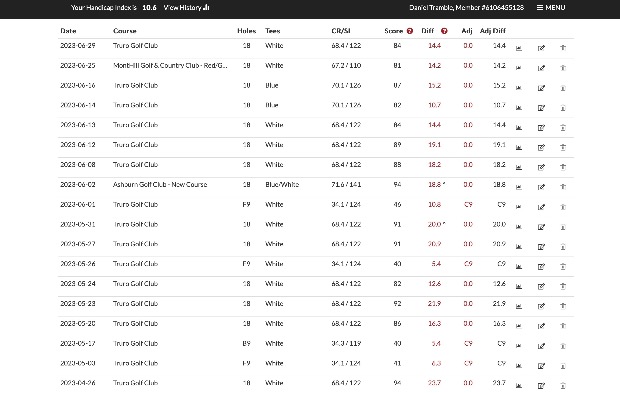Image resolution: width=620 pixels, height=393 pixels.
Task: Open stats chart for 2023-05-26 round
Action: pos(519,266)
